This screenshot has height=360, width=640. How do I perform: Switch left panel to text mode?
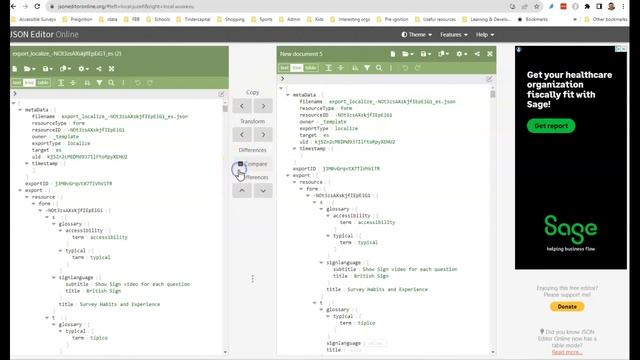coord(17,83)
